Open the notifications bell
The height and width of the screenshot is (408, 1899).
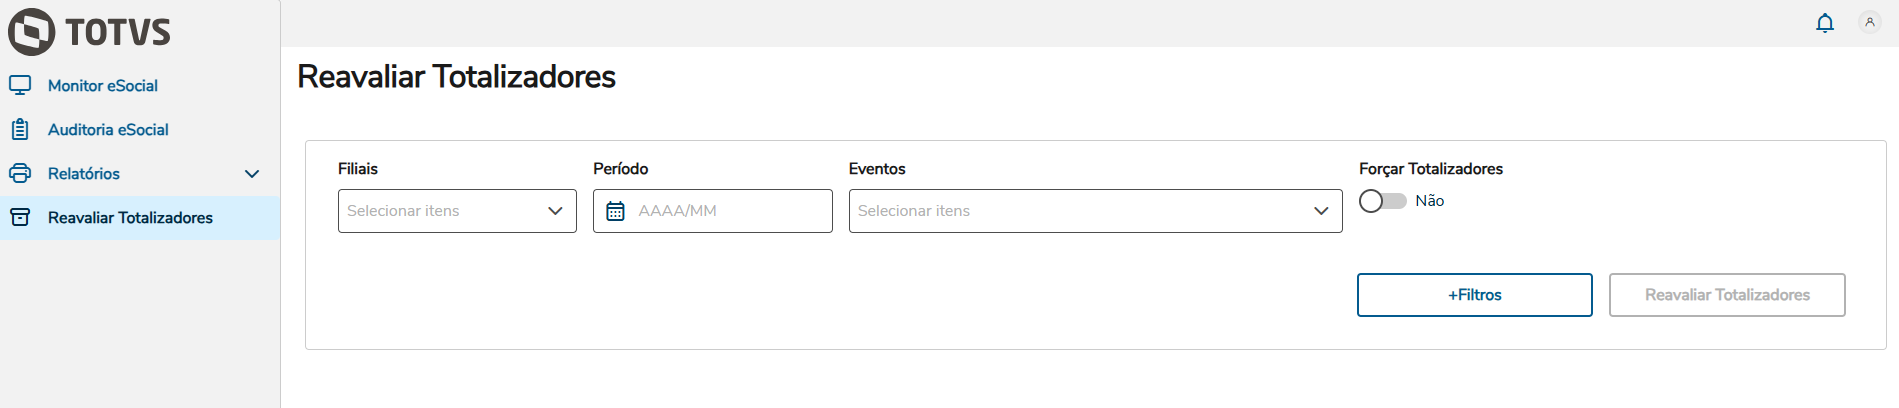(x=1825, y=23)
